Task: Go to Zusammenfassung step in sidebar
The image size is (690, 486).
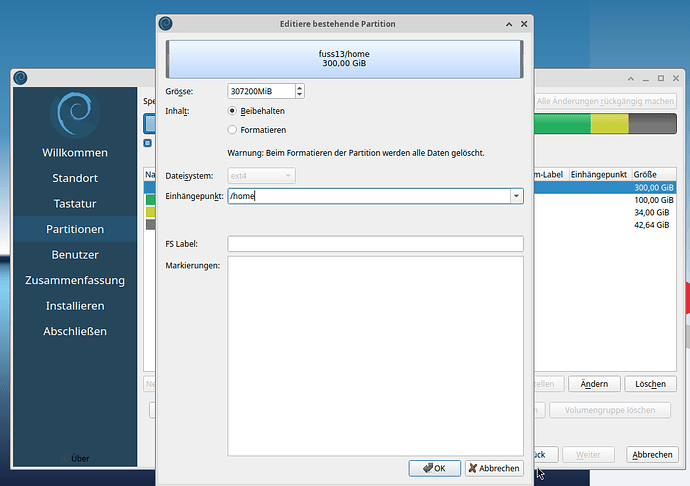Action: (x=75, y=280)
